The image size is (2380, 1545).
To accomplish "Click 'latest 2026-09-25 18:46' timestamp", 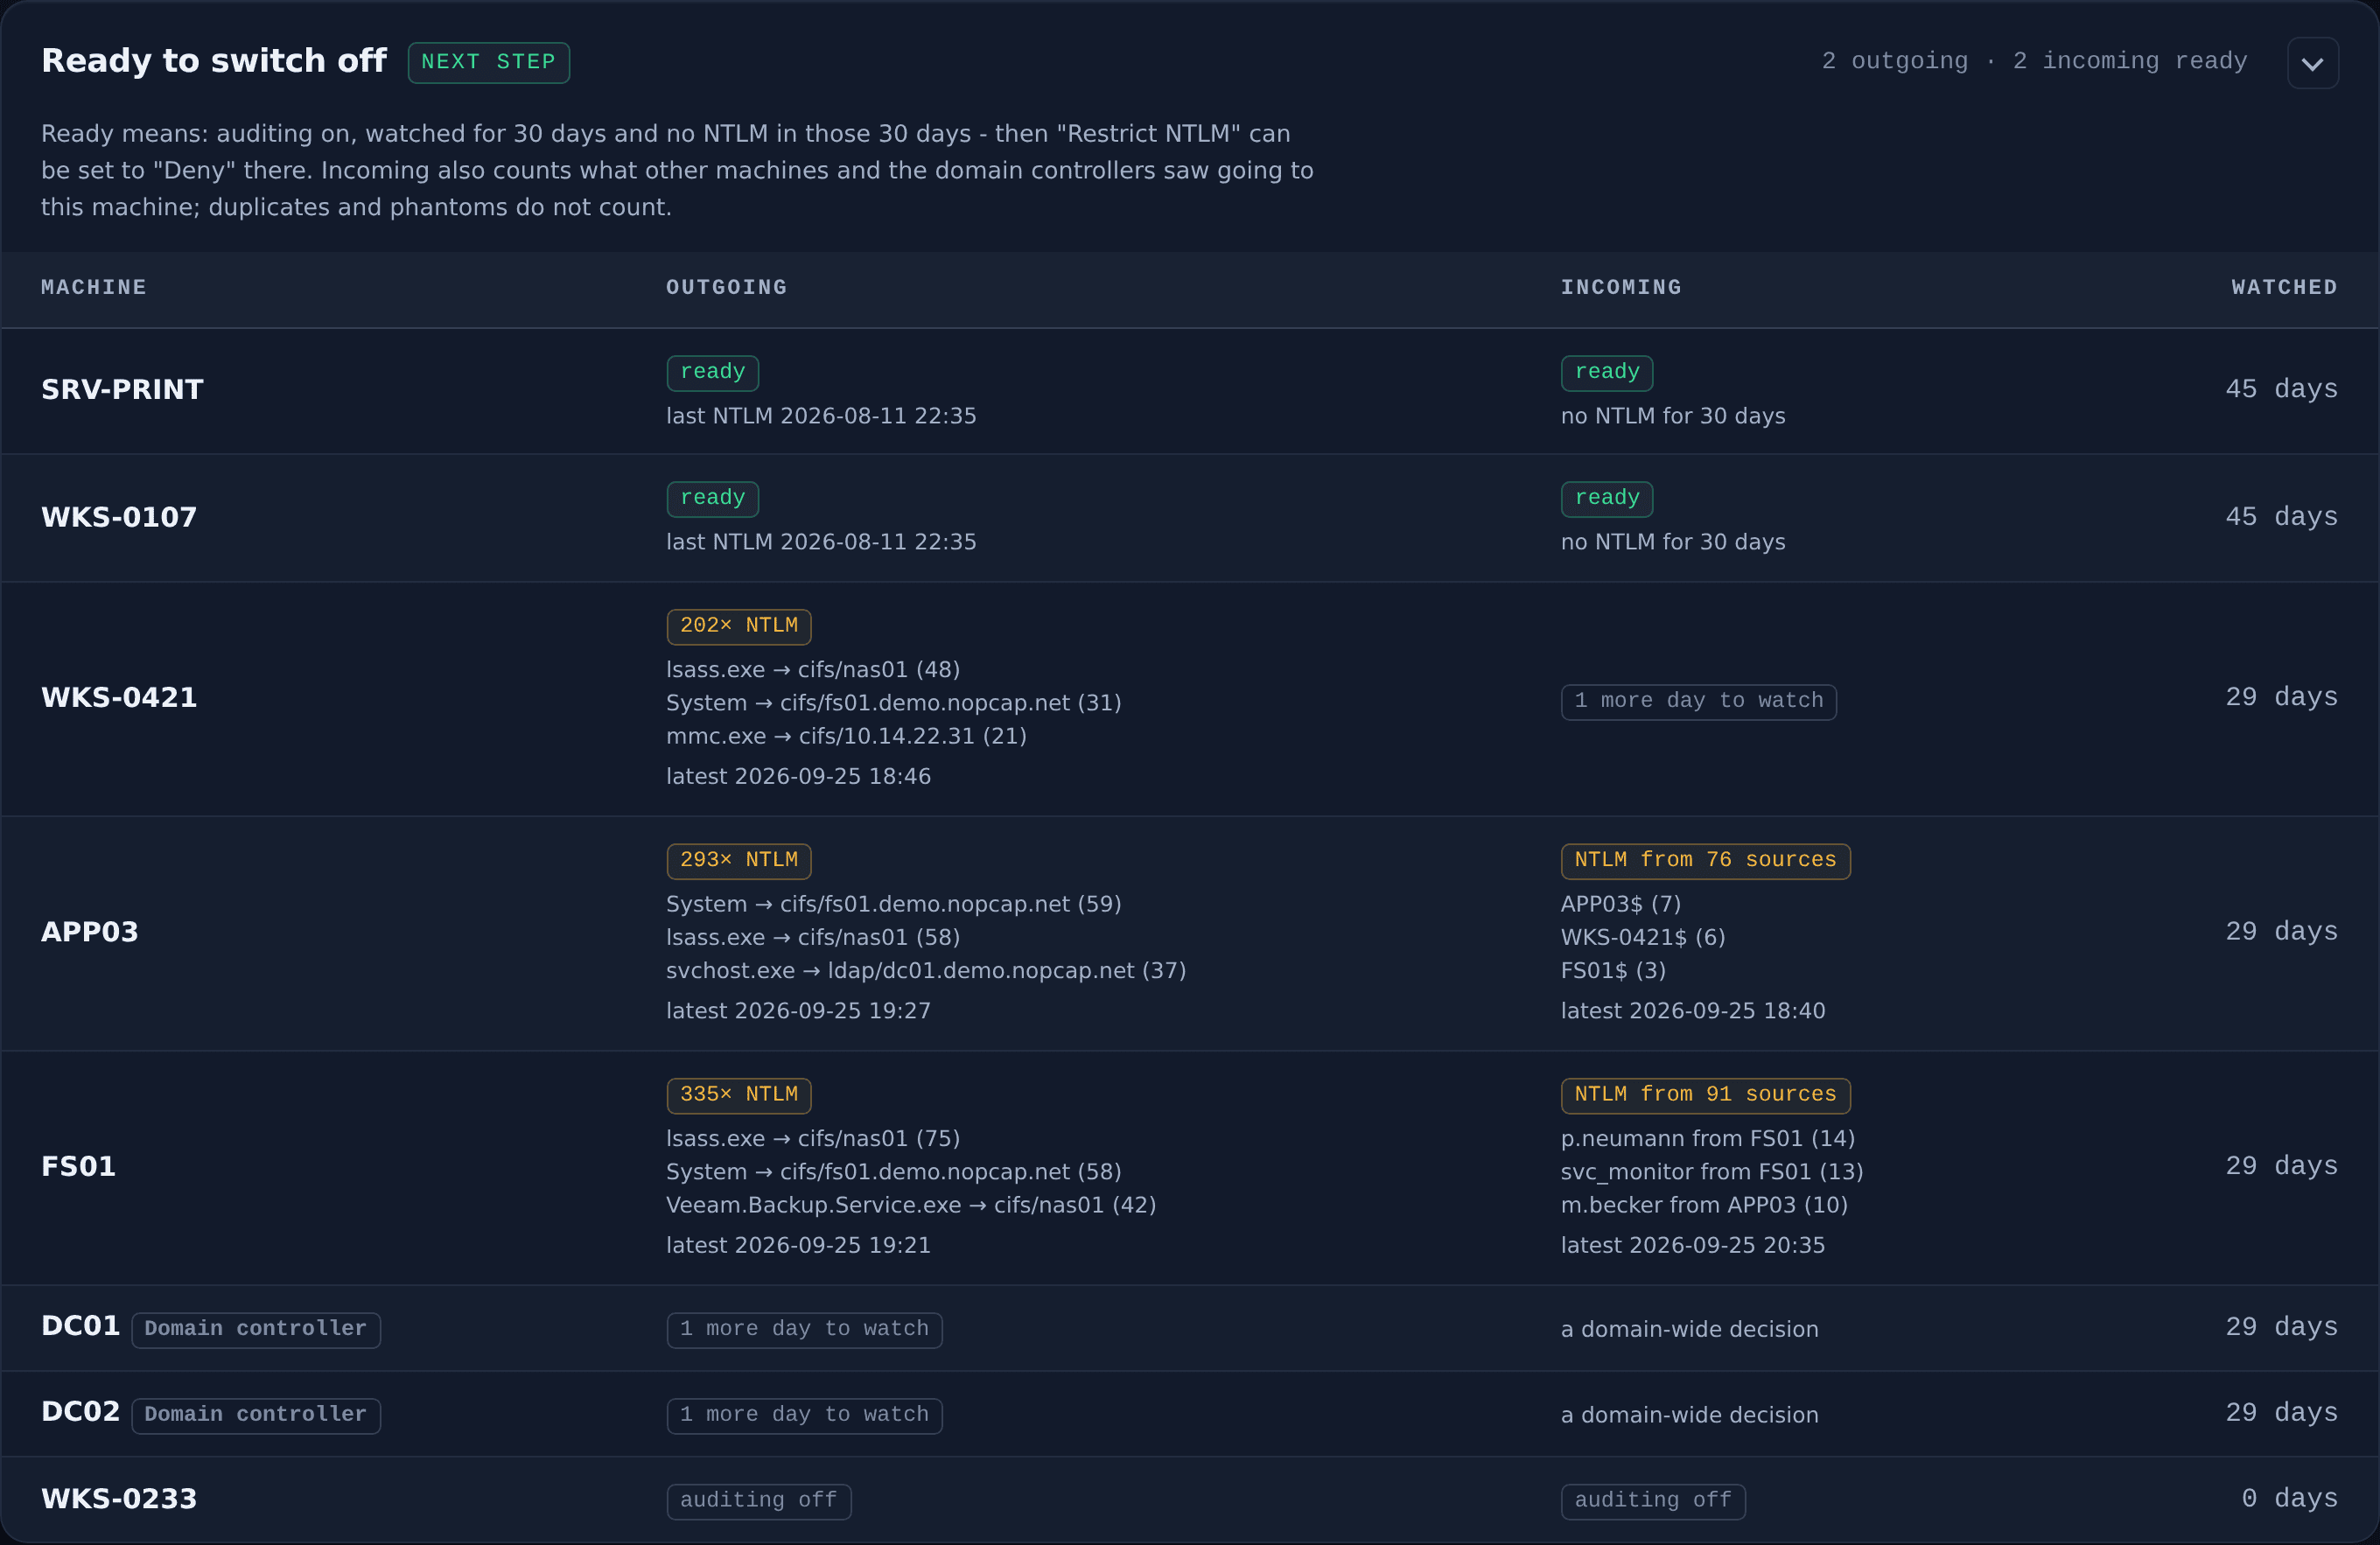I will click(x=798, y=777).
